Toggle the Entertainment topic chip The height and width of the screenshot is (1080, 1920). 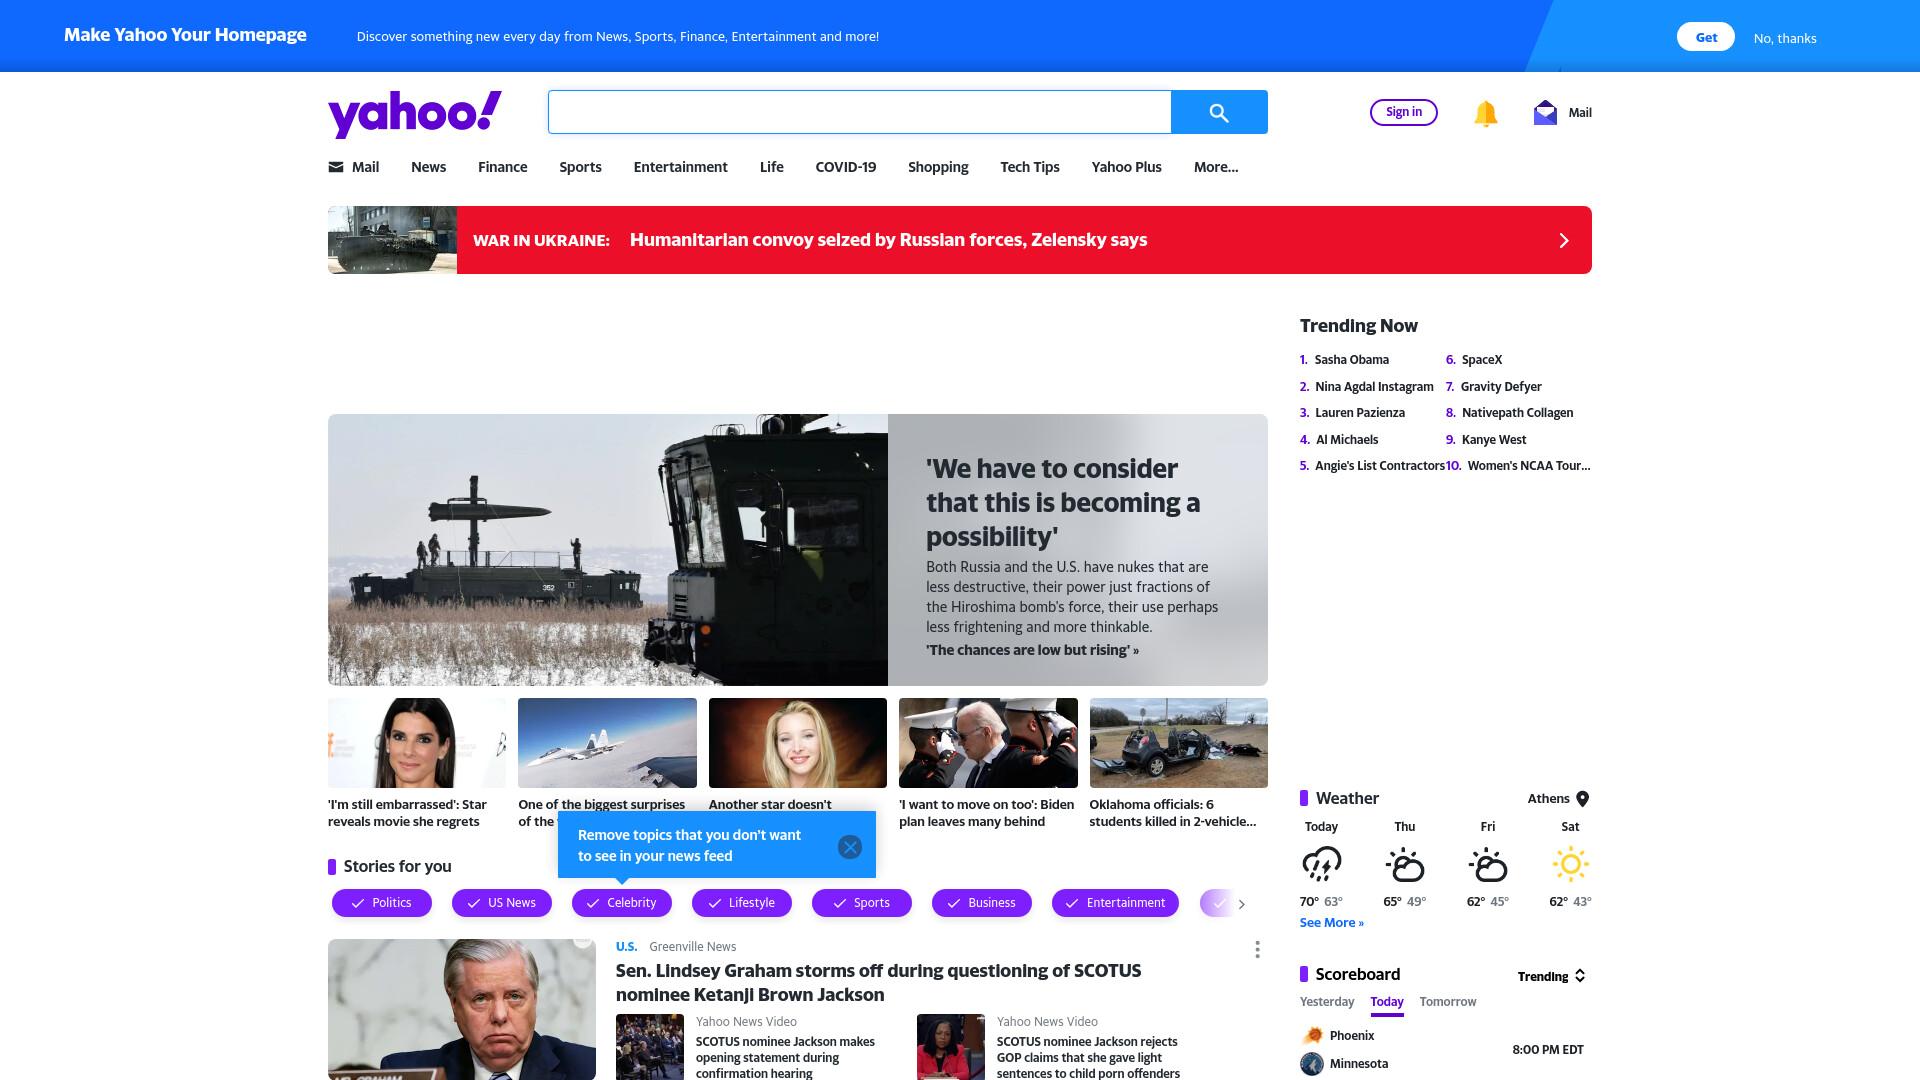(x=1115, y=903)
